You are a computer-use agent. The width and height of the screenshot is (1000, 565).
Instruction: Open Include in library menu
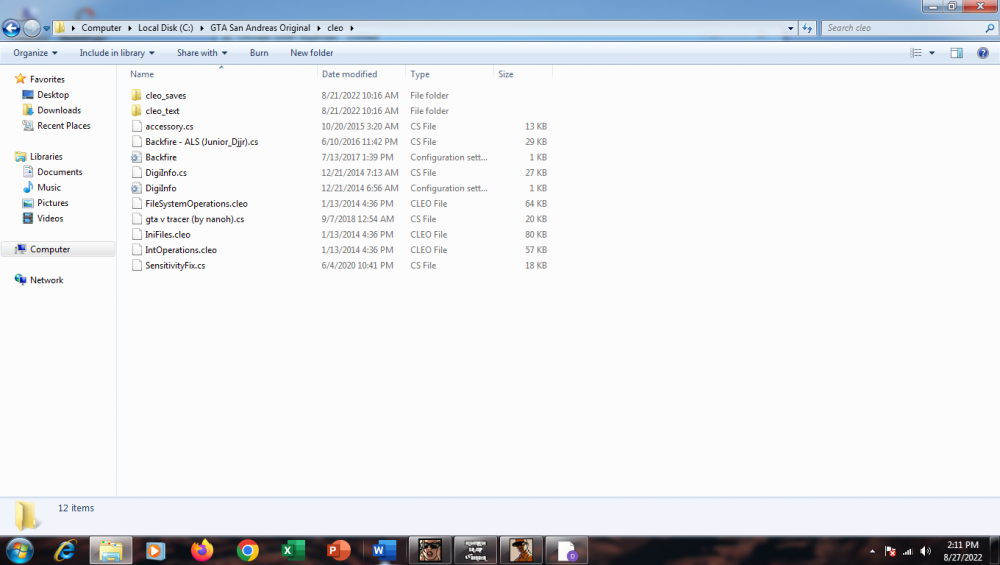click(117, 53)
